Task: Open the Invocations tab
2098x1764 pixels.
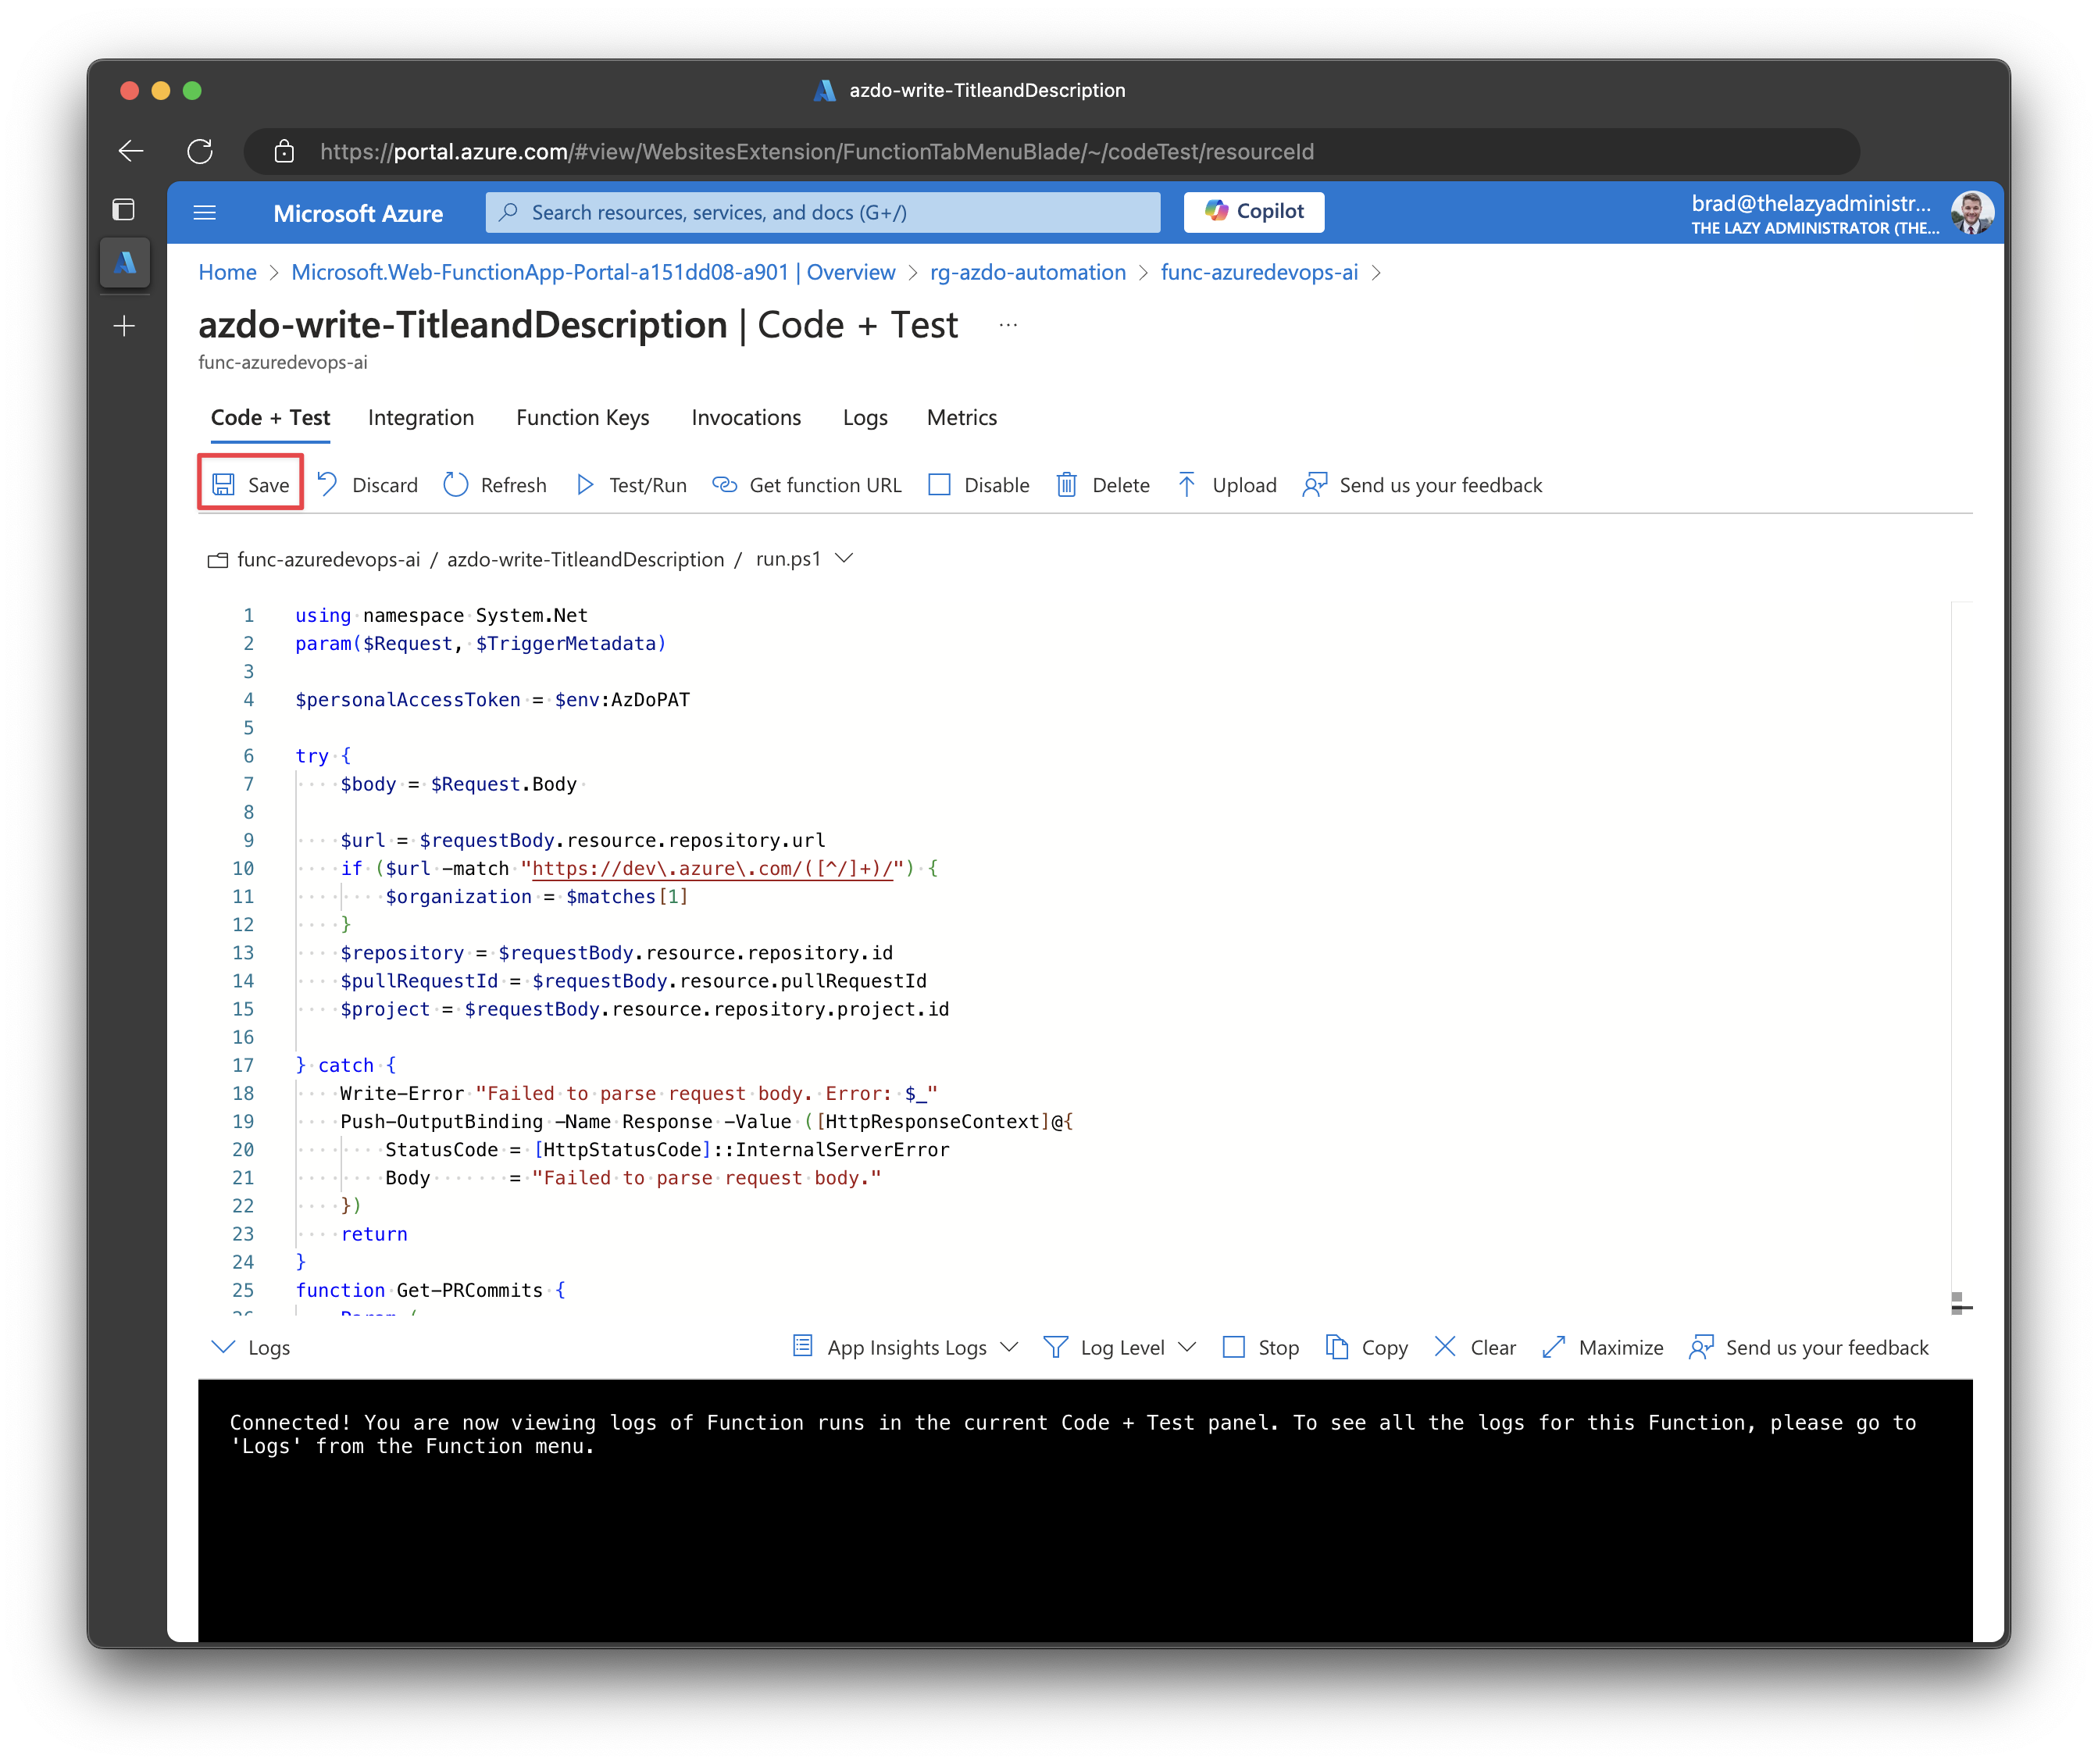Action: click(746, 417)
